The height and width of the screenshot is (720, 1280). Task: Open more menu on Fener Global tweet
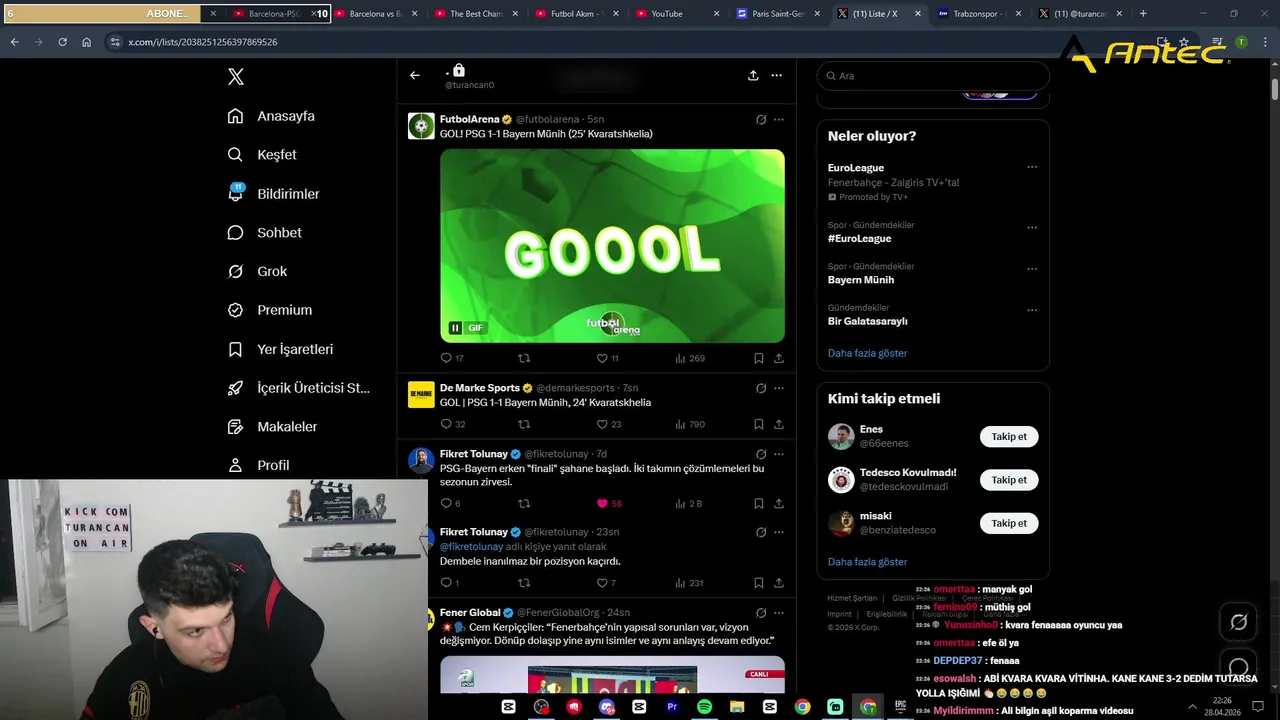779,612
